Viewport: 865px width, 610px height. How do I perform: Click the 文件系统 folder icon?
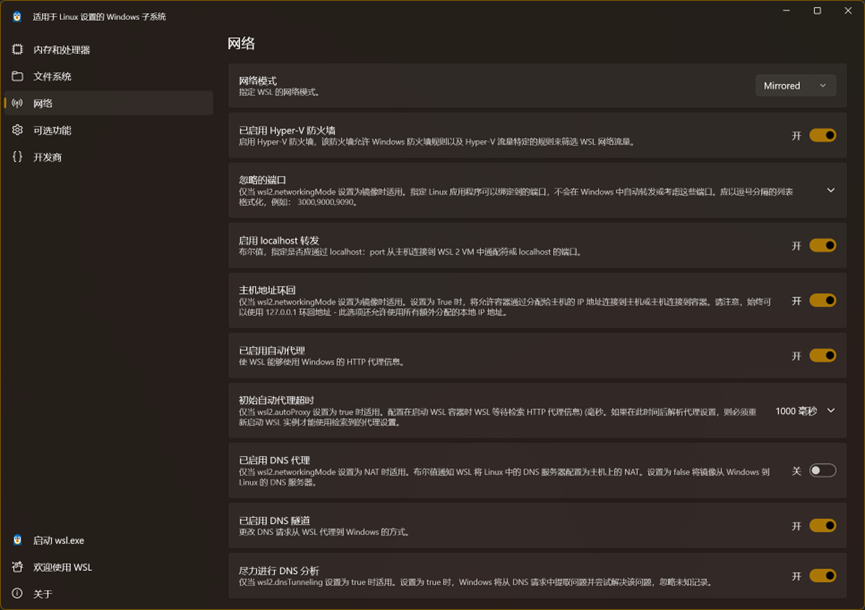point(16,75)
